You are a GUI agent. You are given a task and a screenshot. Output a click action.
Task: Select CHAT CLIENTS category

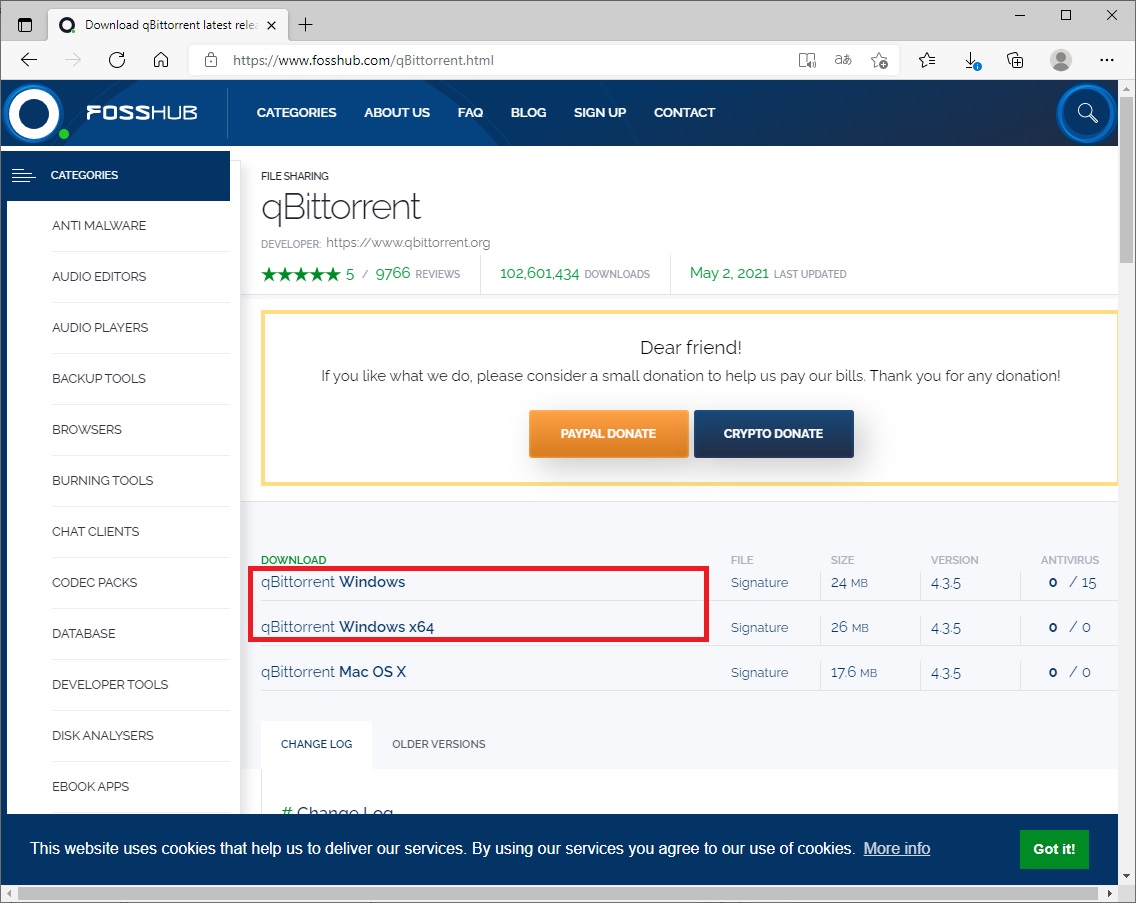pyautogui.click(x=96, y=531)
